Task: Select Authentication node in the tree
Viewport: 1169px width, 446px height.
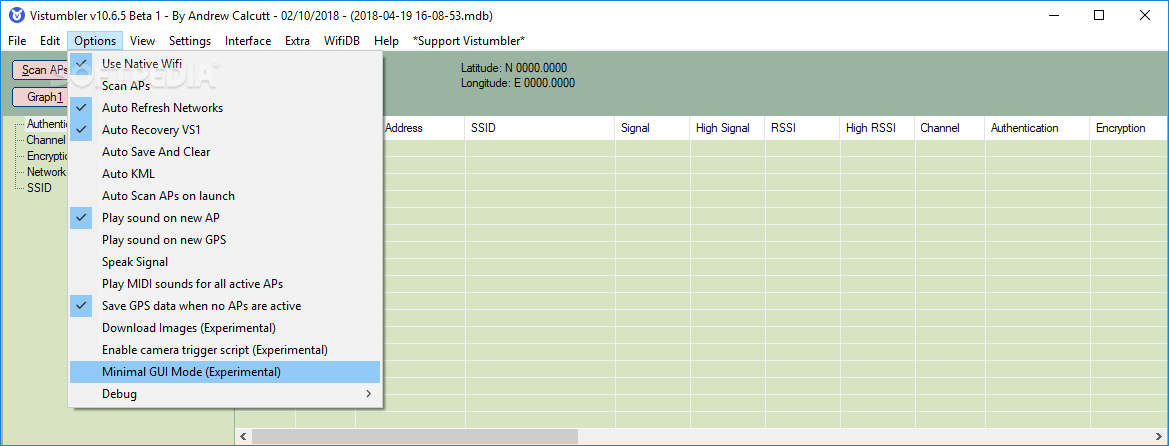Action: tap(47, 124)
